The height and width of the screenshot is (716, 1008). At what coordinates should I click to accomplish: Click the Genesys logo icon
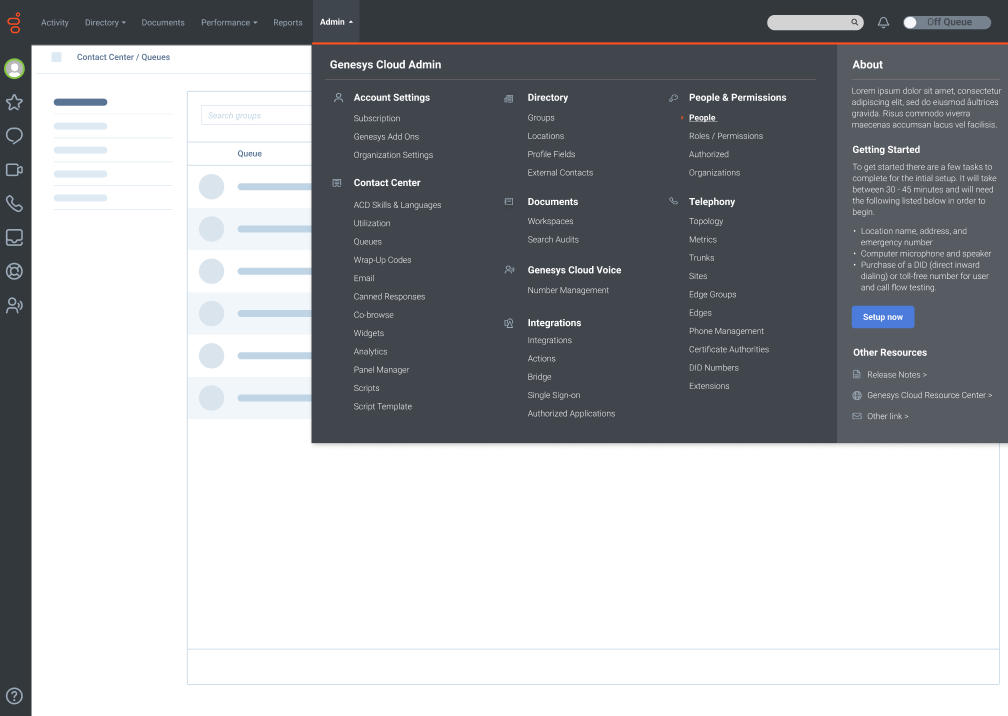pos(14,22)
